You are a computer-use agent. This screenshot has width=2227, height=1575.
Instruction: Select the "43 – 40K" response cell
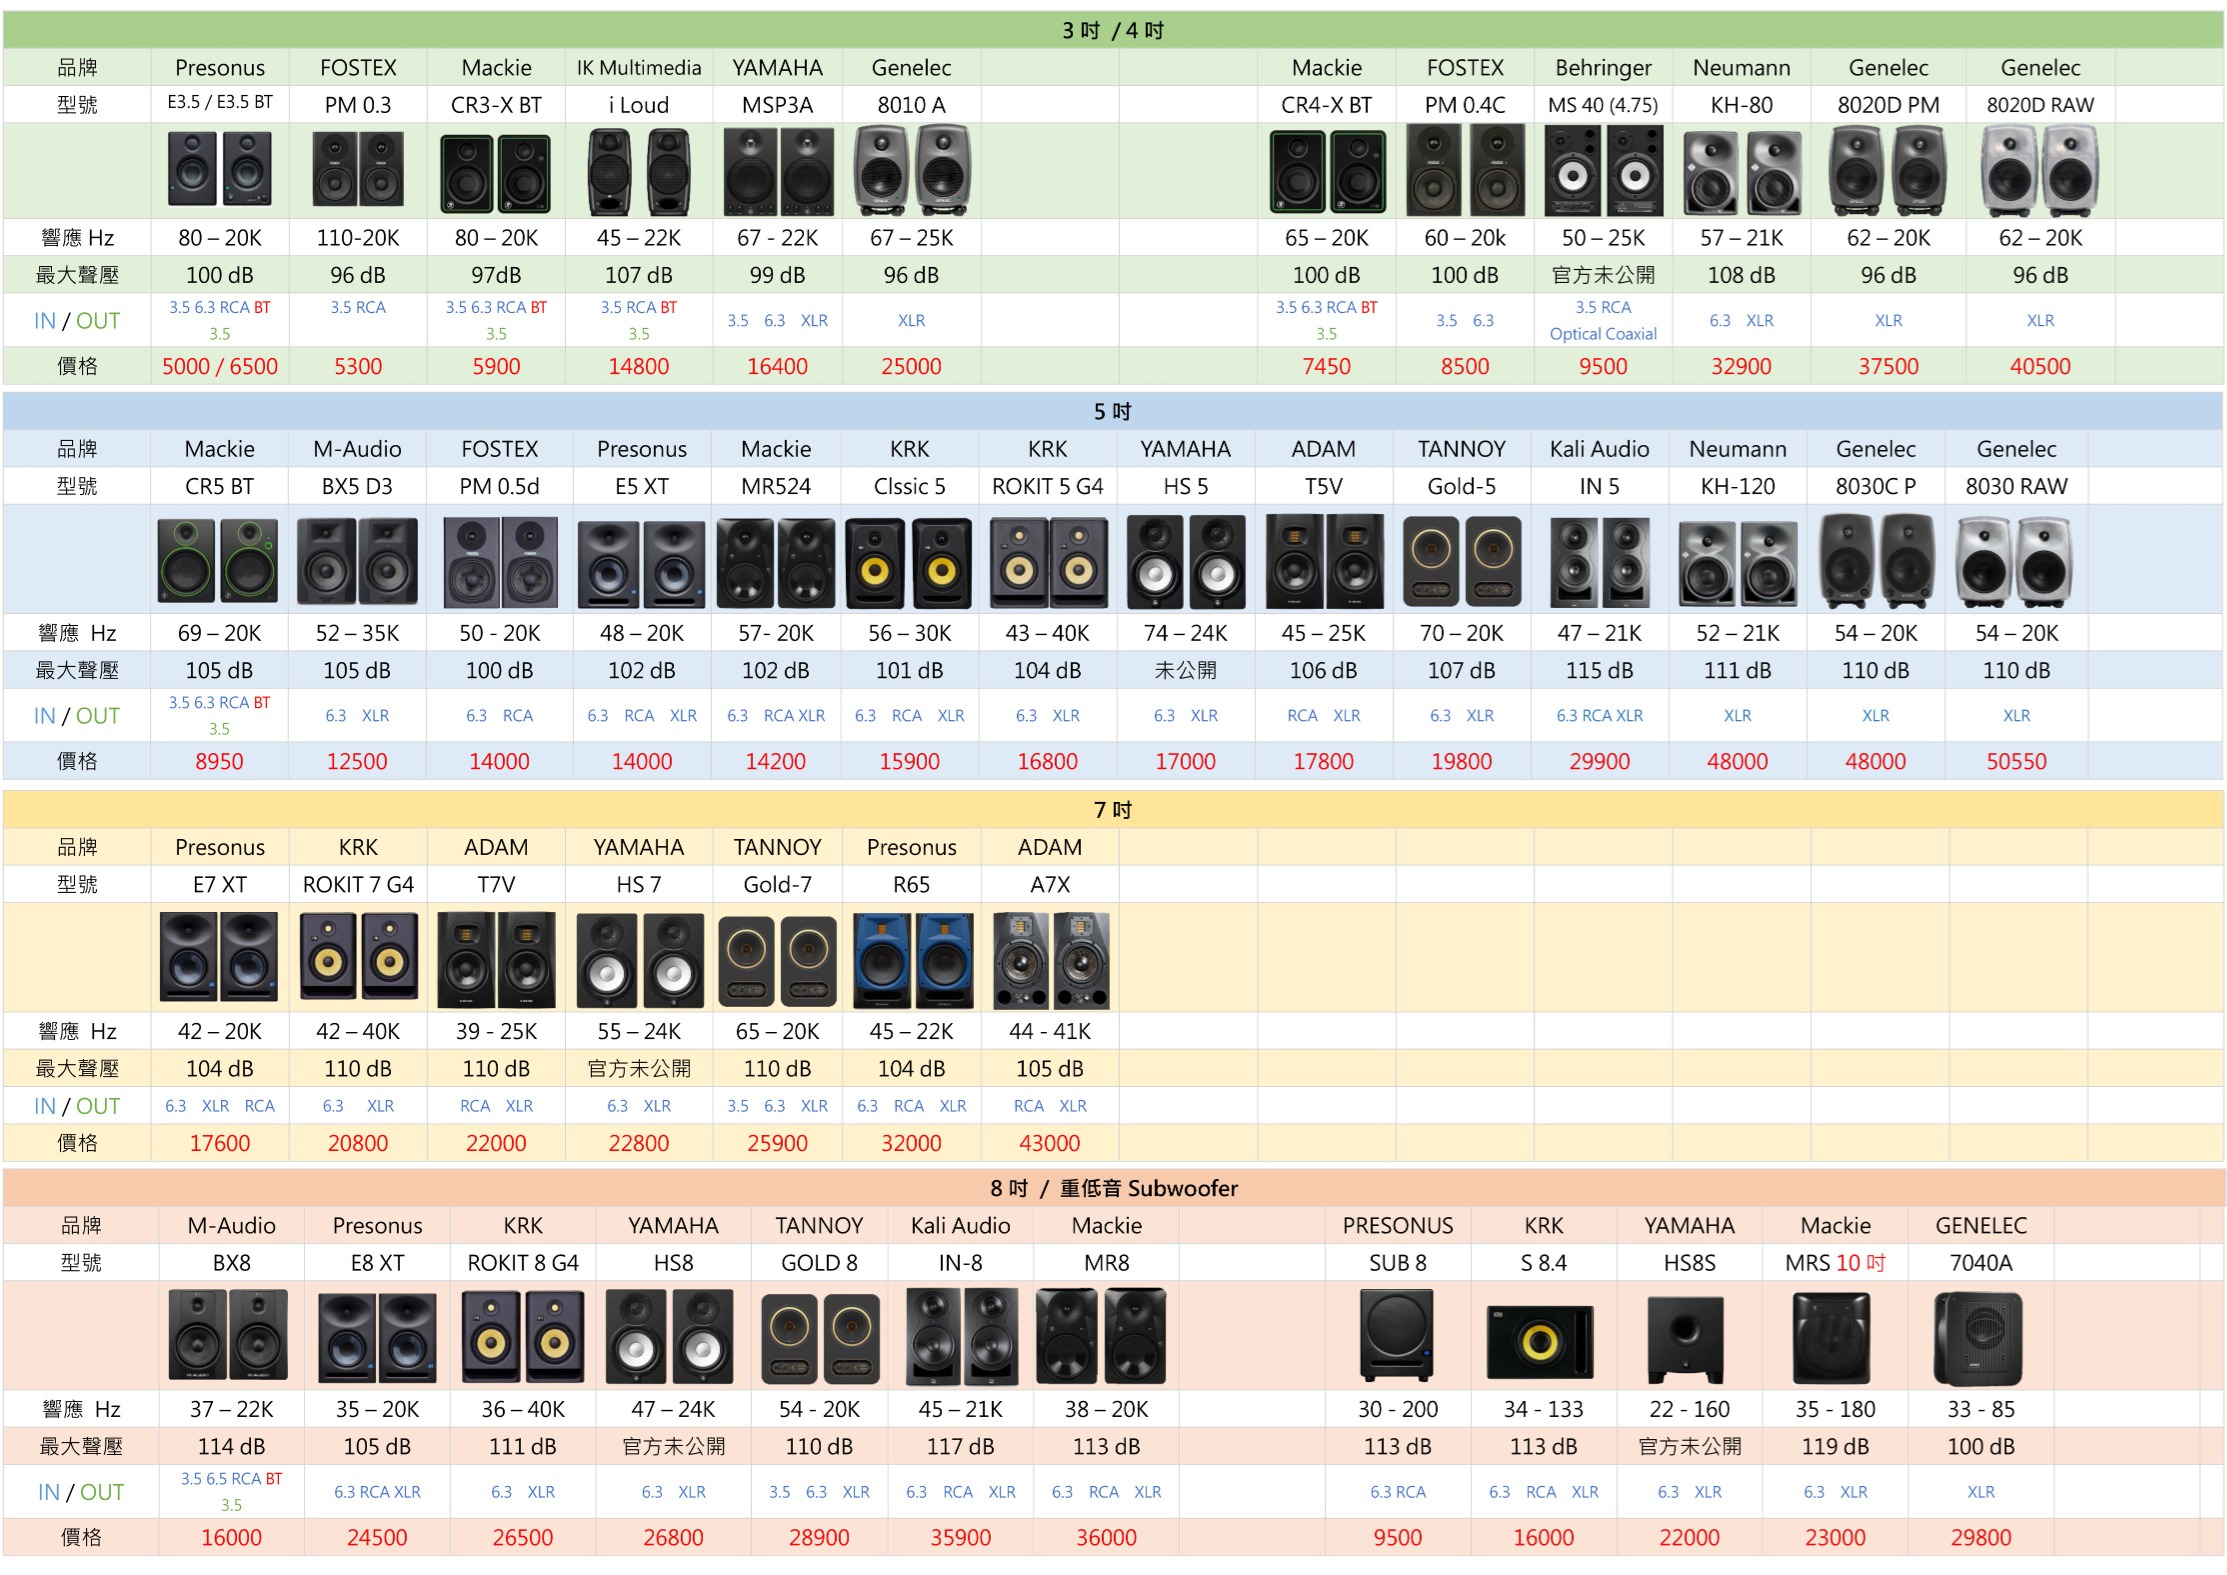click(x=1047, y=633)
